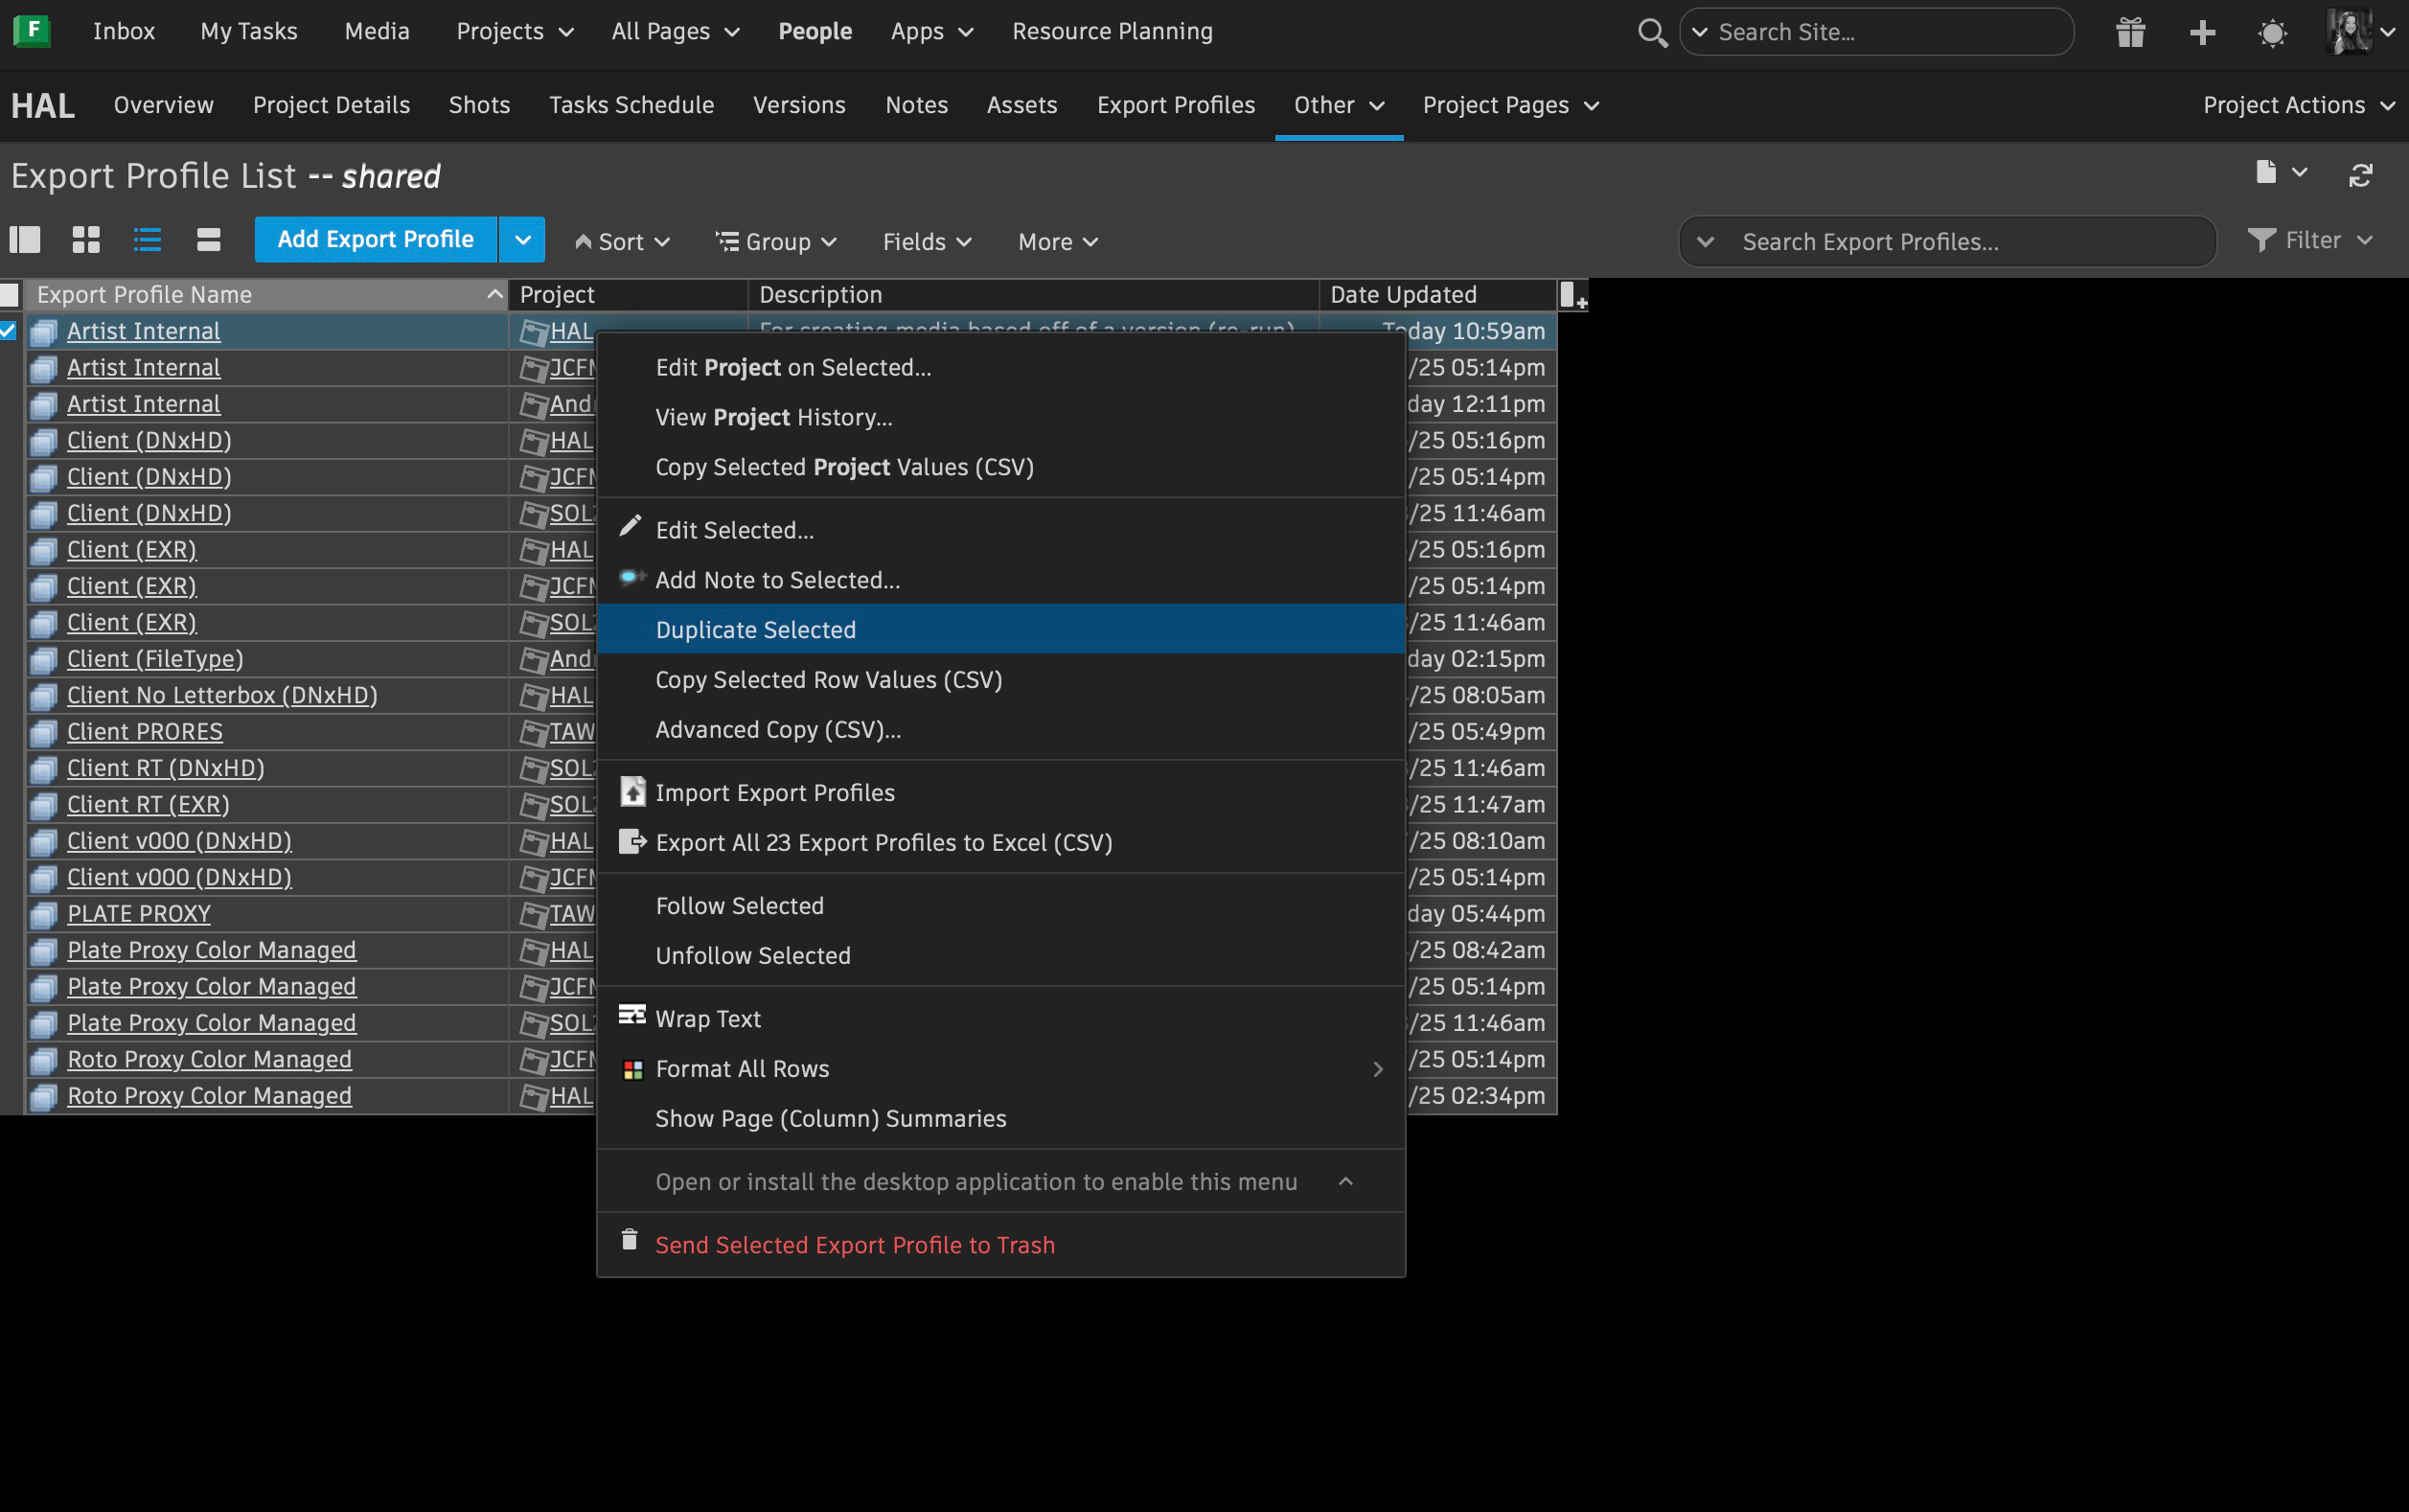The image size is (2409, 1512).
Task: Switch to card view mode
Action: pyautogui.click(x=208, y=240)
